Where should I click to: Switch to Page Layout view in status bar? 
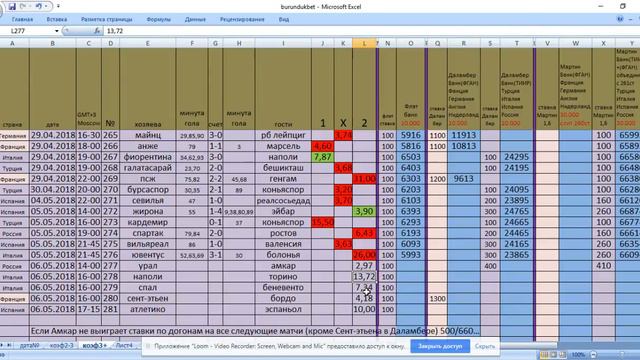tap(553, 355)
